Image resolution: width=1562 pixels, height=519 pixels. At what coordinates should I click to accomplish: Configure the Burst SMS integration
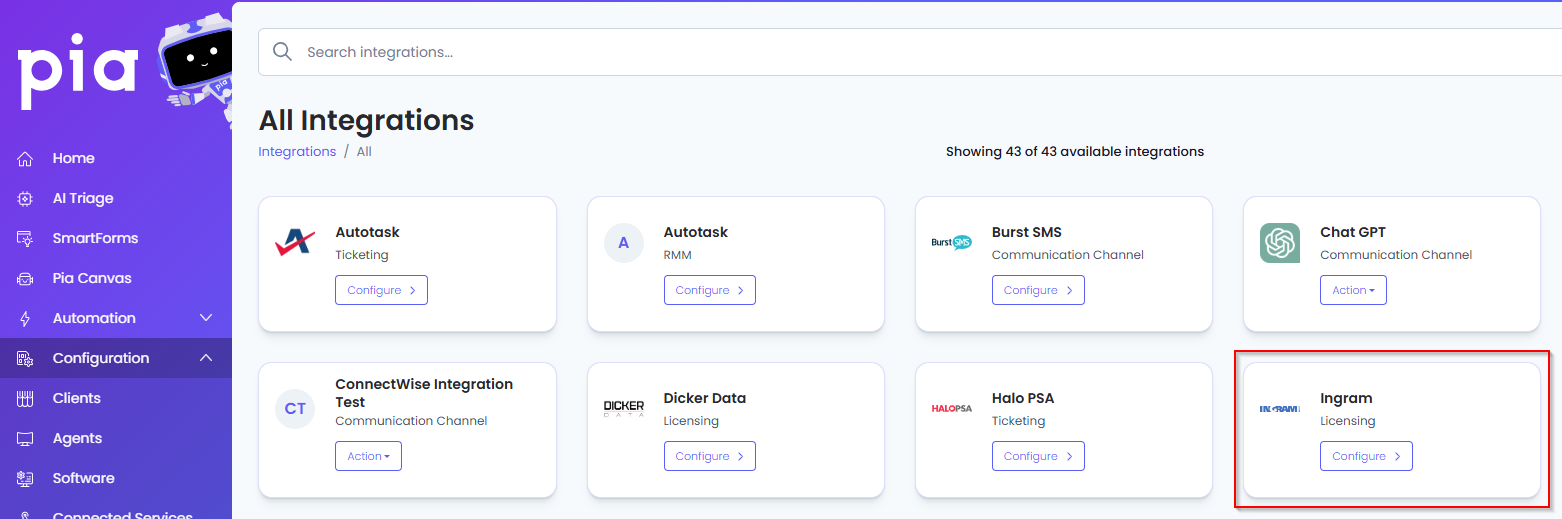(1038, 290)
